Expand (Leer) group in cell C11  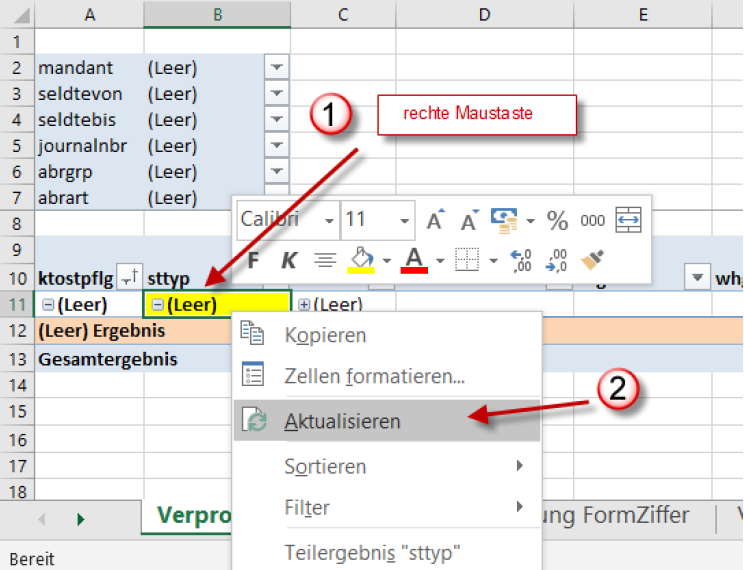click(x=304, y=305)
